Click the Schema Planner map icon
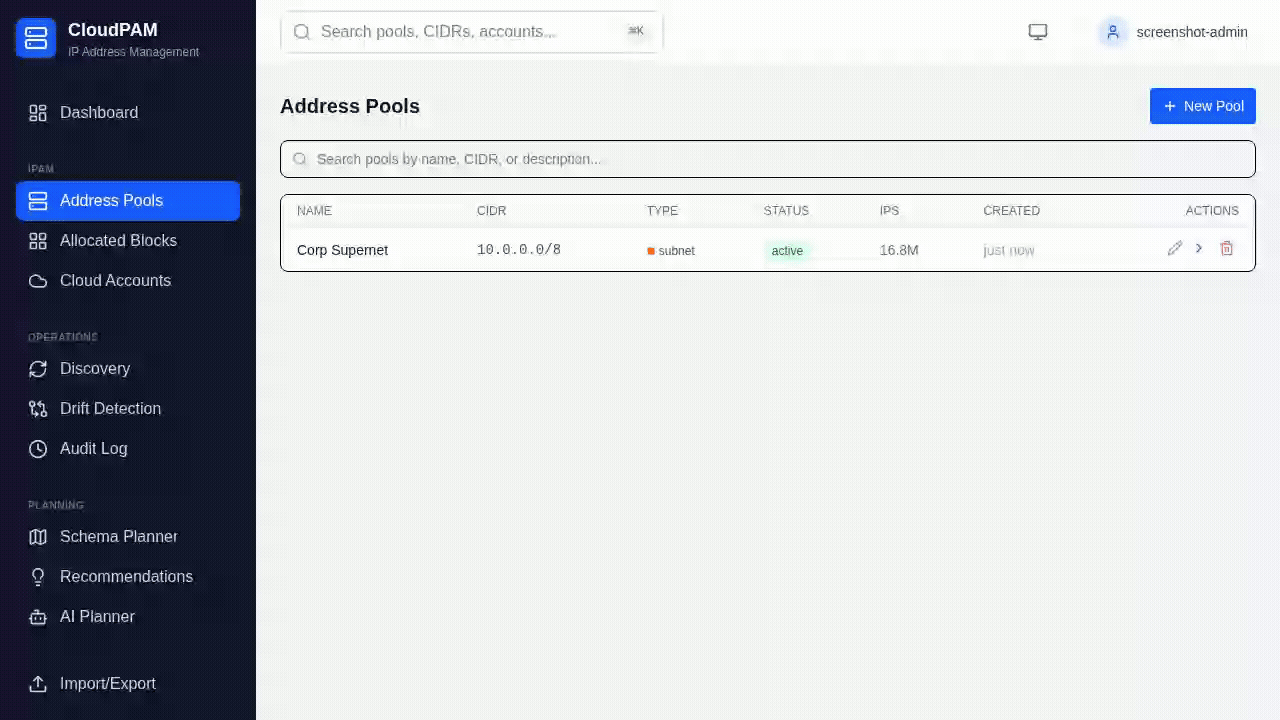1280x720 pixels. [38, 537]
